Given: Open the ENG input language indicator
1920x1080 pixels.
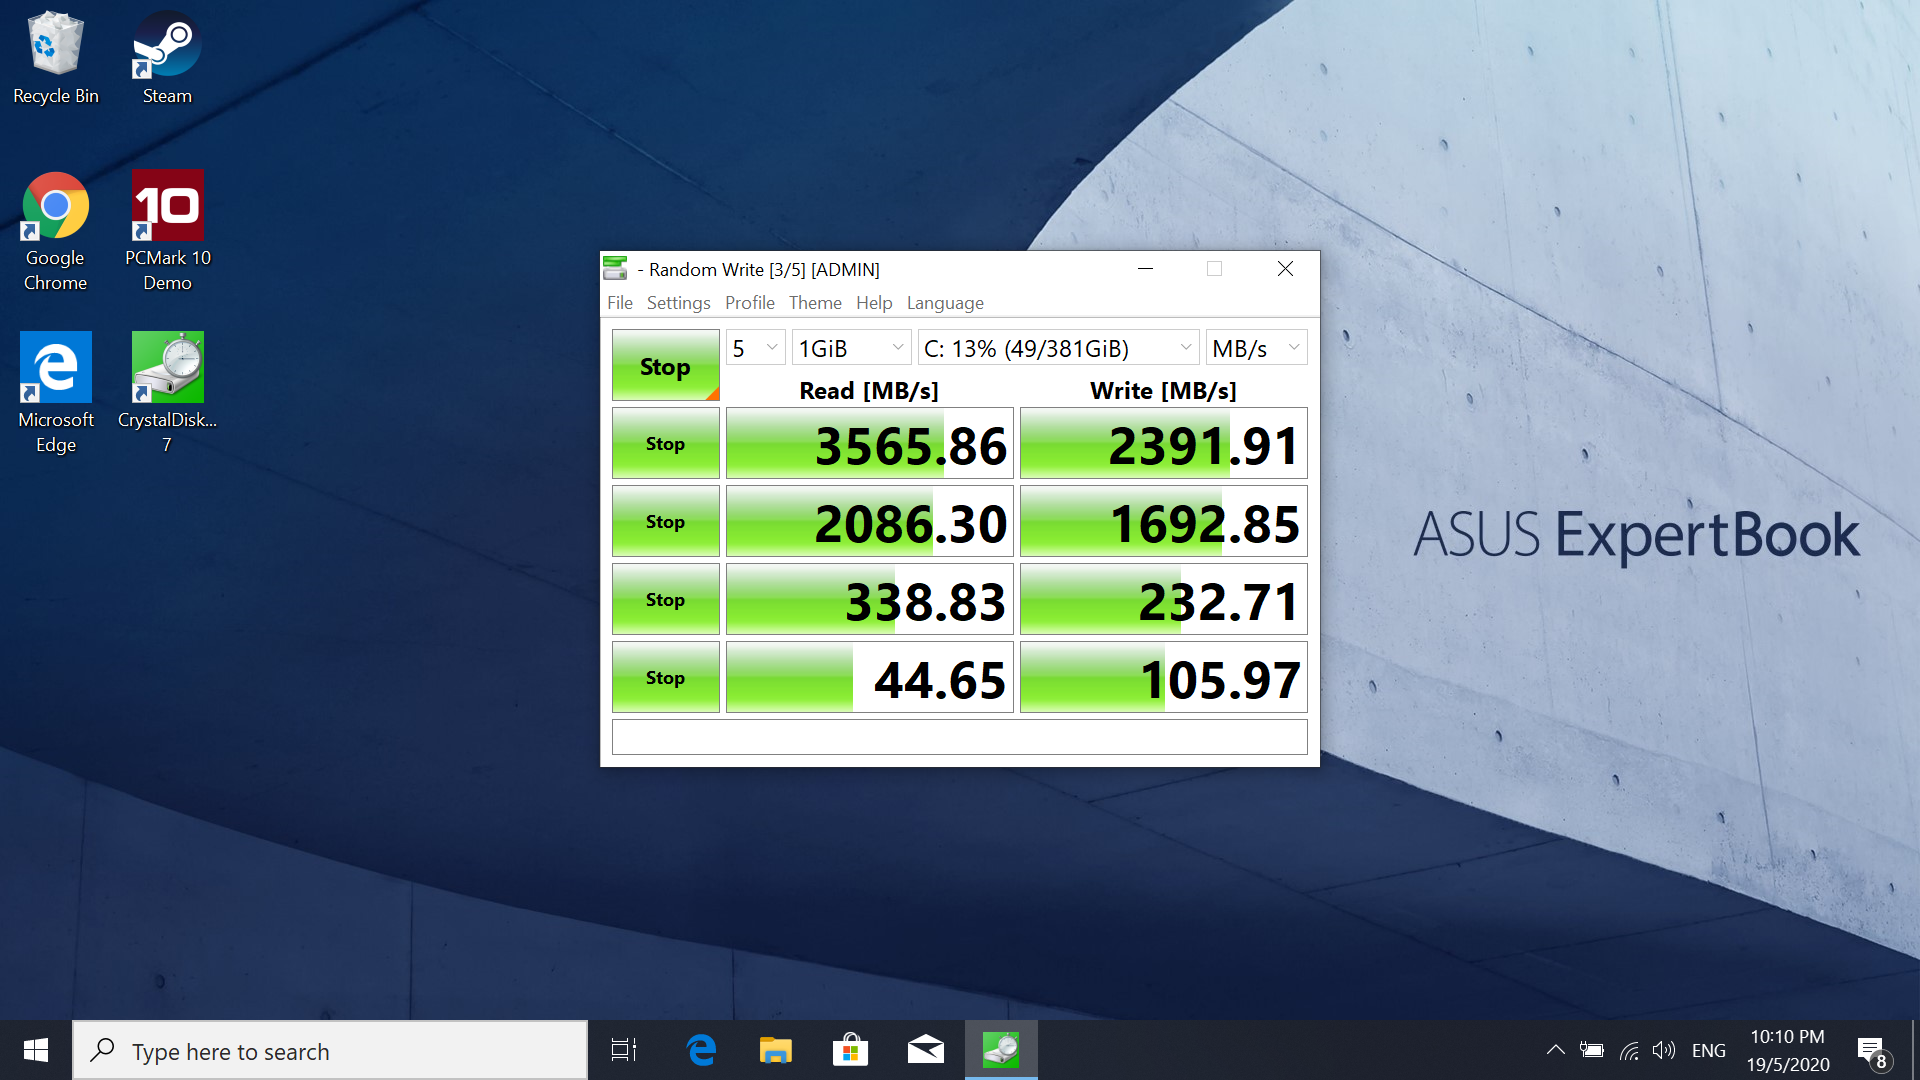Looking at the screenshot, I should click(x=1709, y=1050).
